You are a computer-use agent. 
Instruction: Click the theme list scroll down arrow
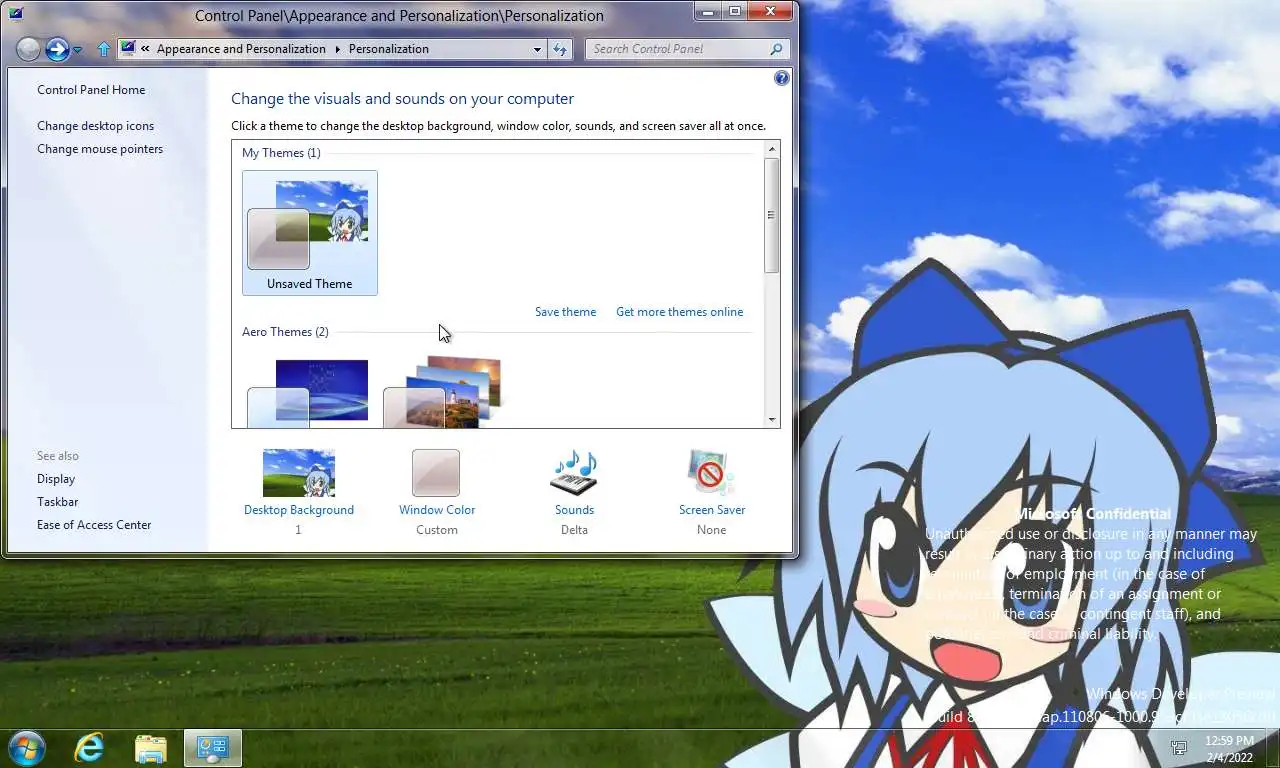[x=772, y=420]
